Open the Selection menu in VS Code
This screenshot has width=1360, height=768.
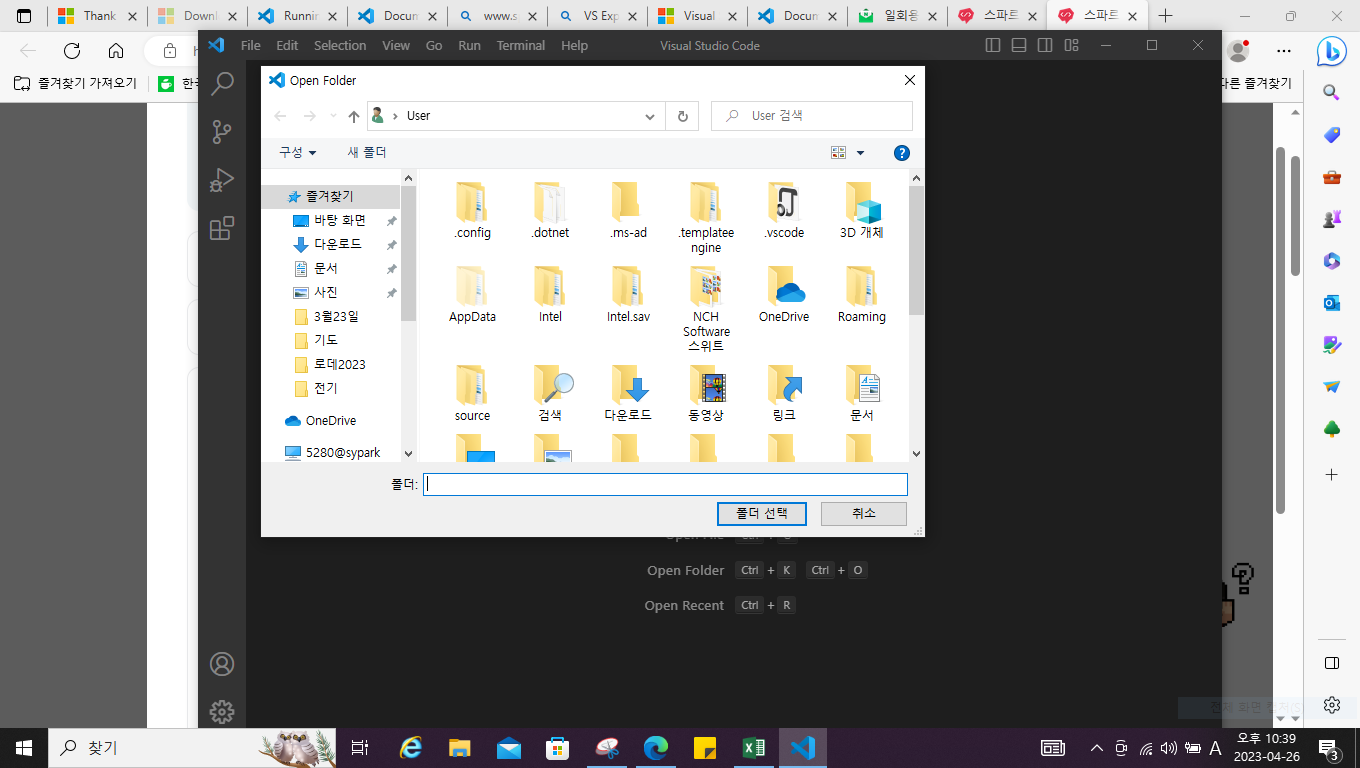(x=340, y=45)
